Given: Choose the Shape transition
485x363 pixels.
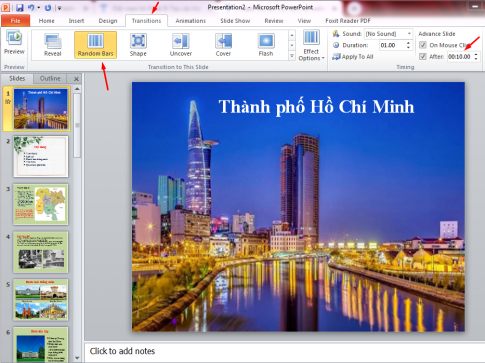Looking at the screenshot, I should [x=138, y=45].
